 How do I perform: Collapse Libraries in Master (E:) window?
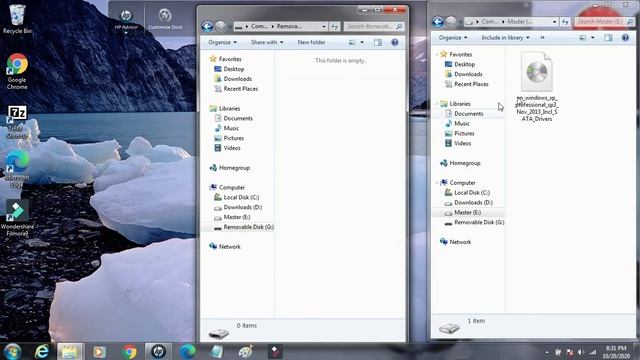[437, 104]
